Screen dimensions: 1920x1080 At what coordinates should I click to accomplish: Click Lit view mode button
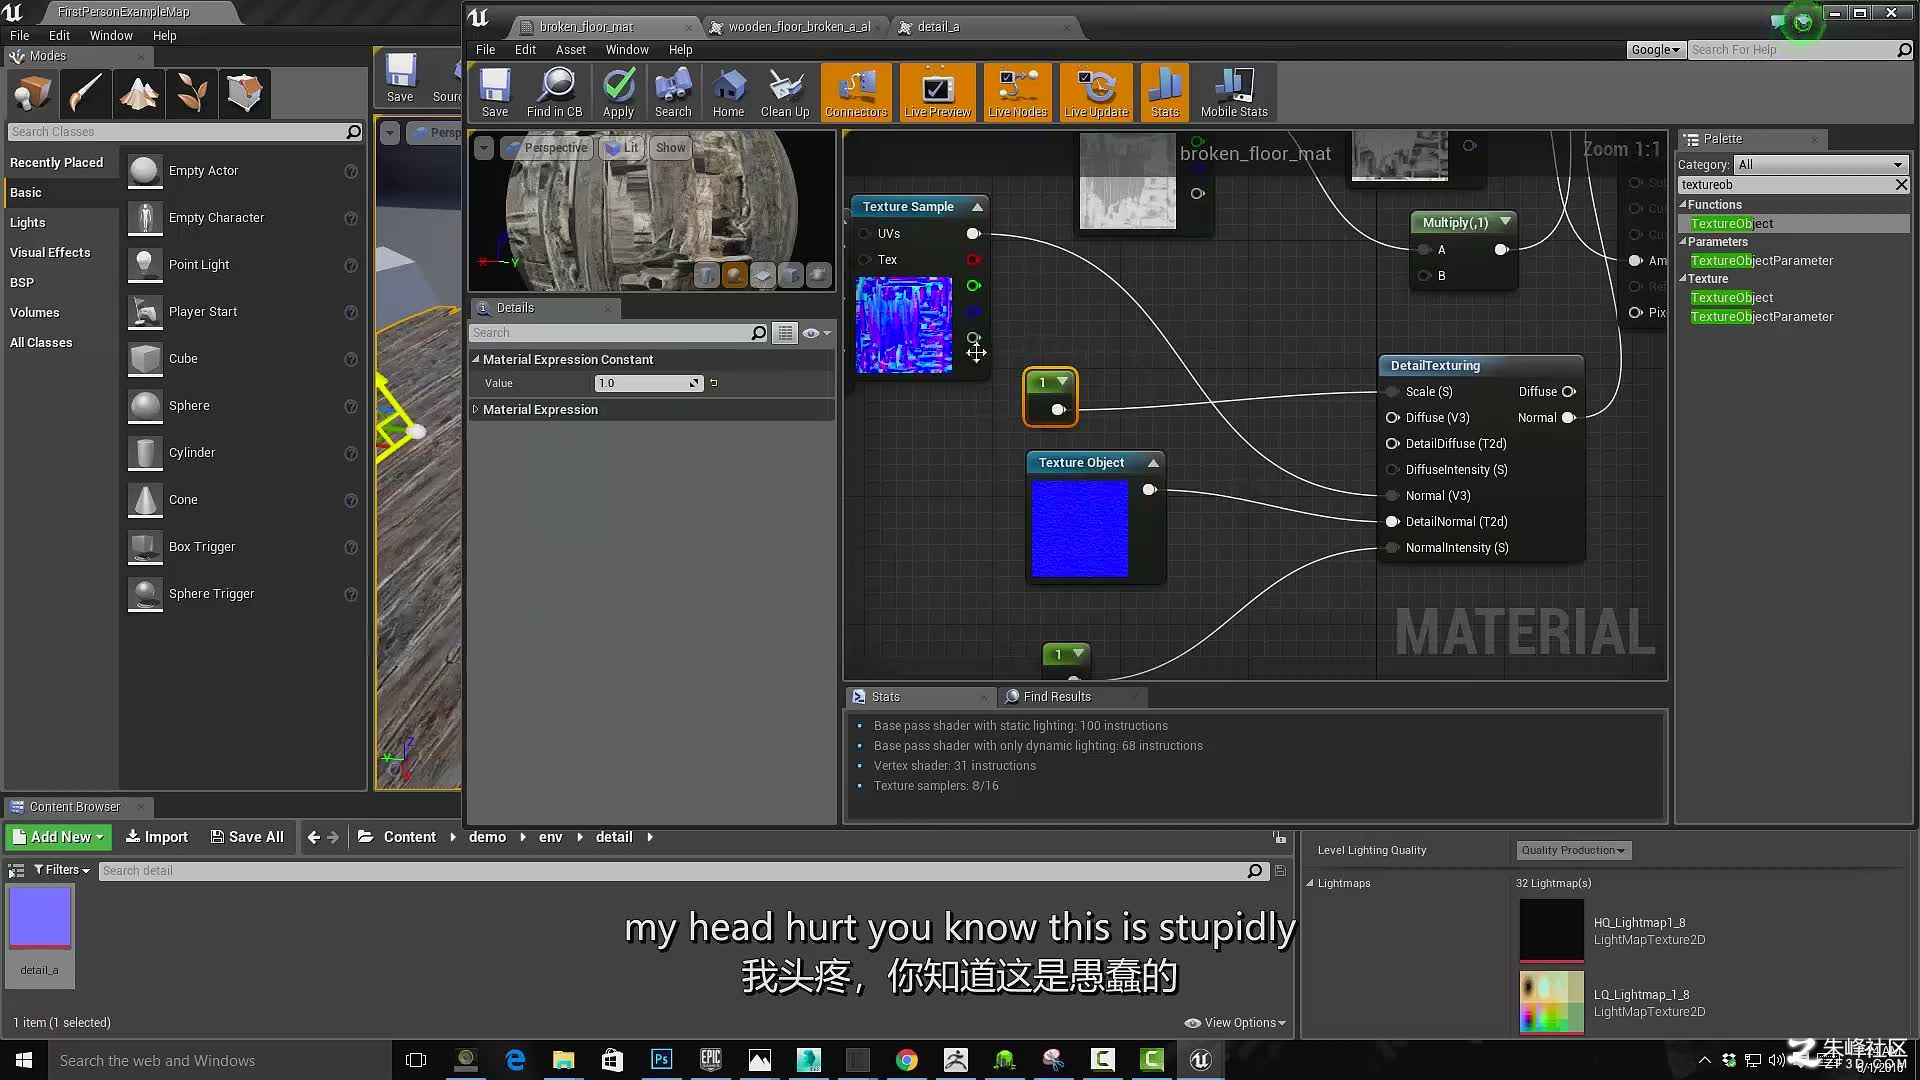[622, 148]
